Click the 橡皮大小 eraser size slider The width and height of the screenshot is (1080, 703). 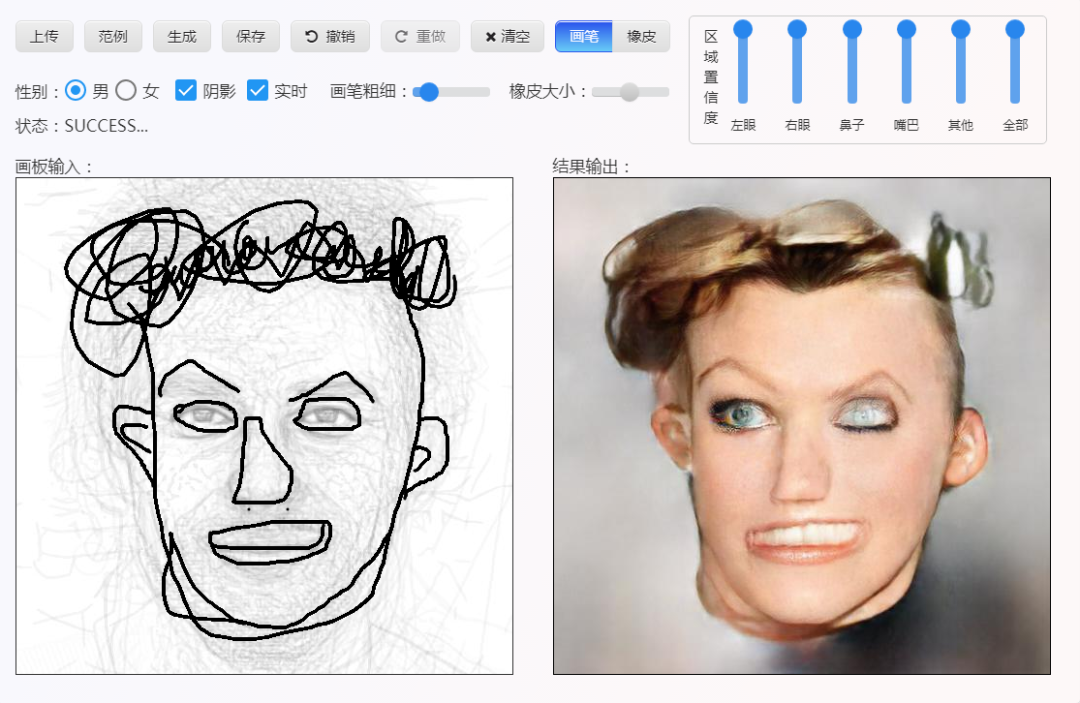tap(629, 92)
